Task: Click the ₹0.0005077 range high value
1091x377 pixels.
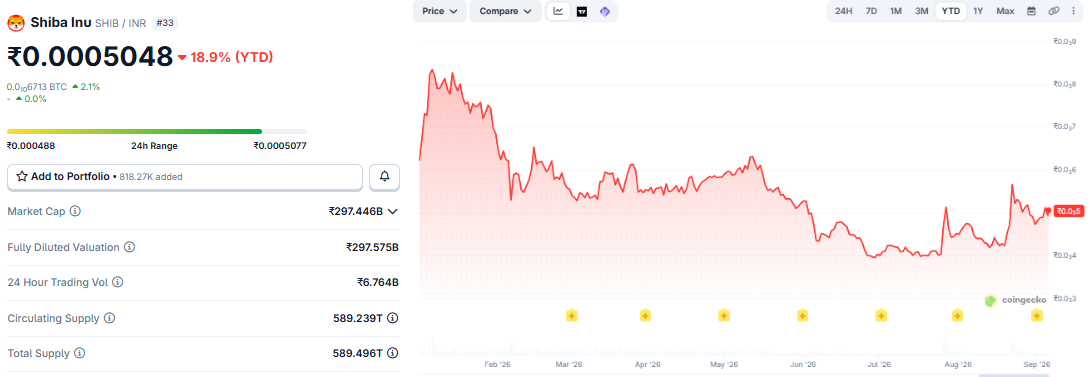Action: [280, 146]
